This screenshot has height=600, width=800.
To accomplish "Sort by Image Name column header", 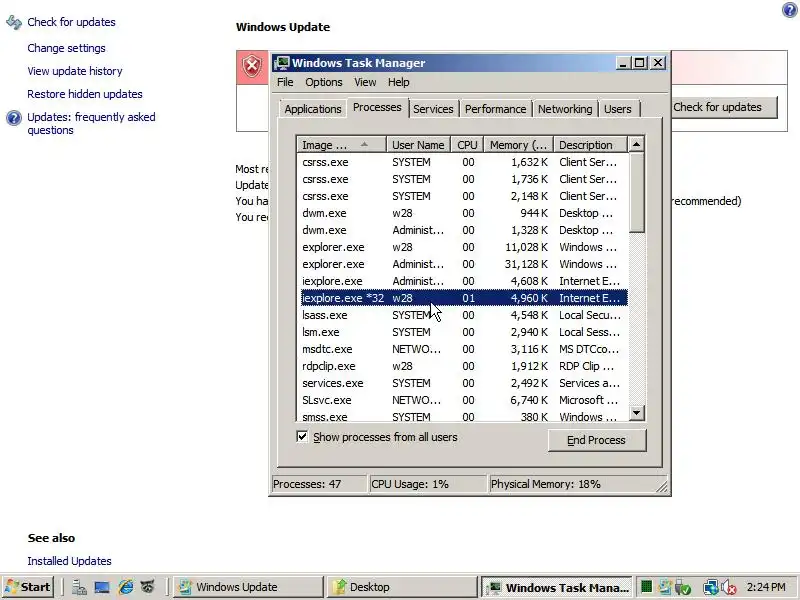I will click(341, 145).
